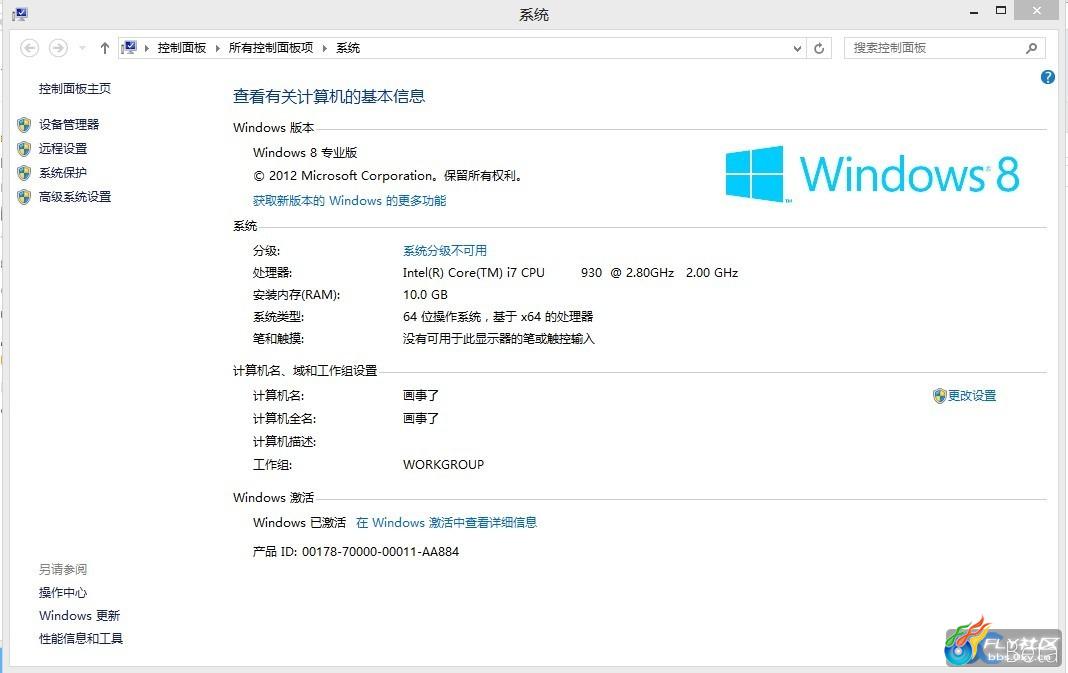This screenshot has width=1068, height=673.
Task: Open 控制面板主页 link
Action: (75, 89)
